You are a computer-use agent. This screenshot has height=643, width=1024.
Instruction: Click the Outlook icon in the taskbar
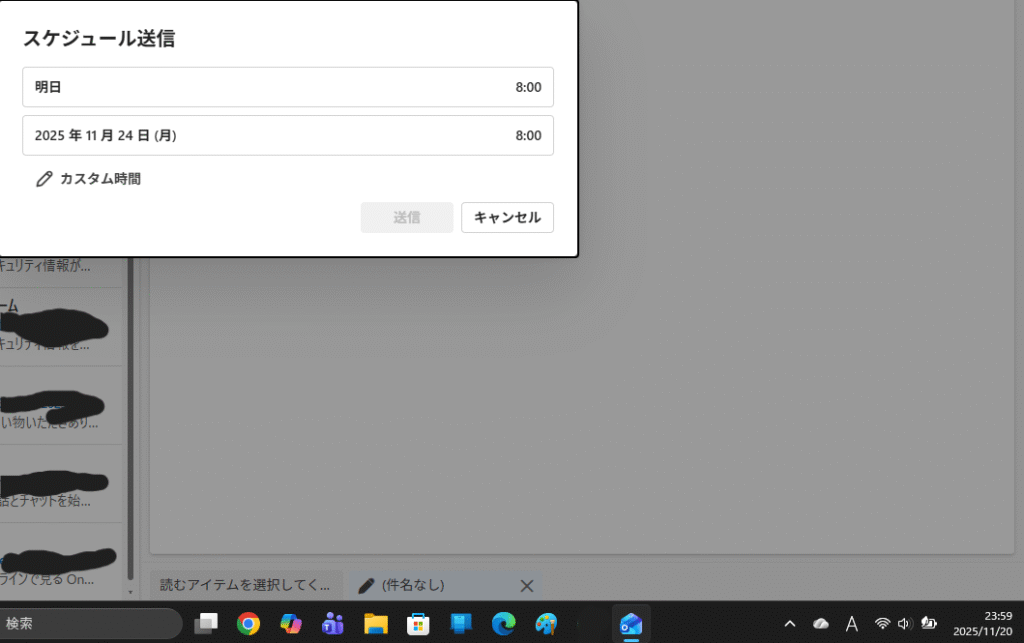(x=631, y=624)
